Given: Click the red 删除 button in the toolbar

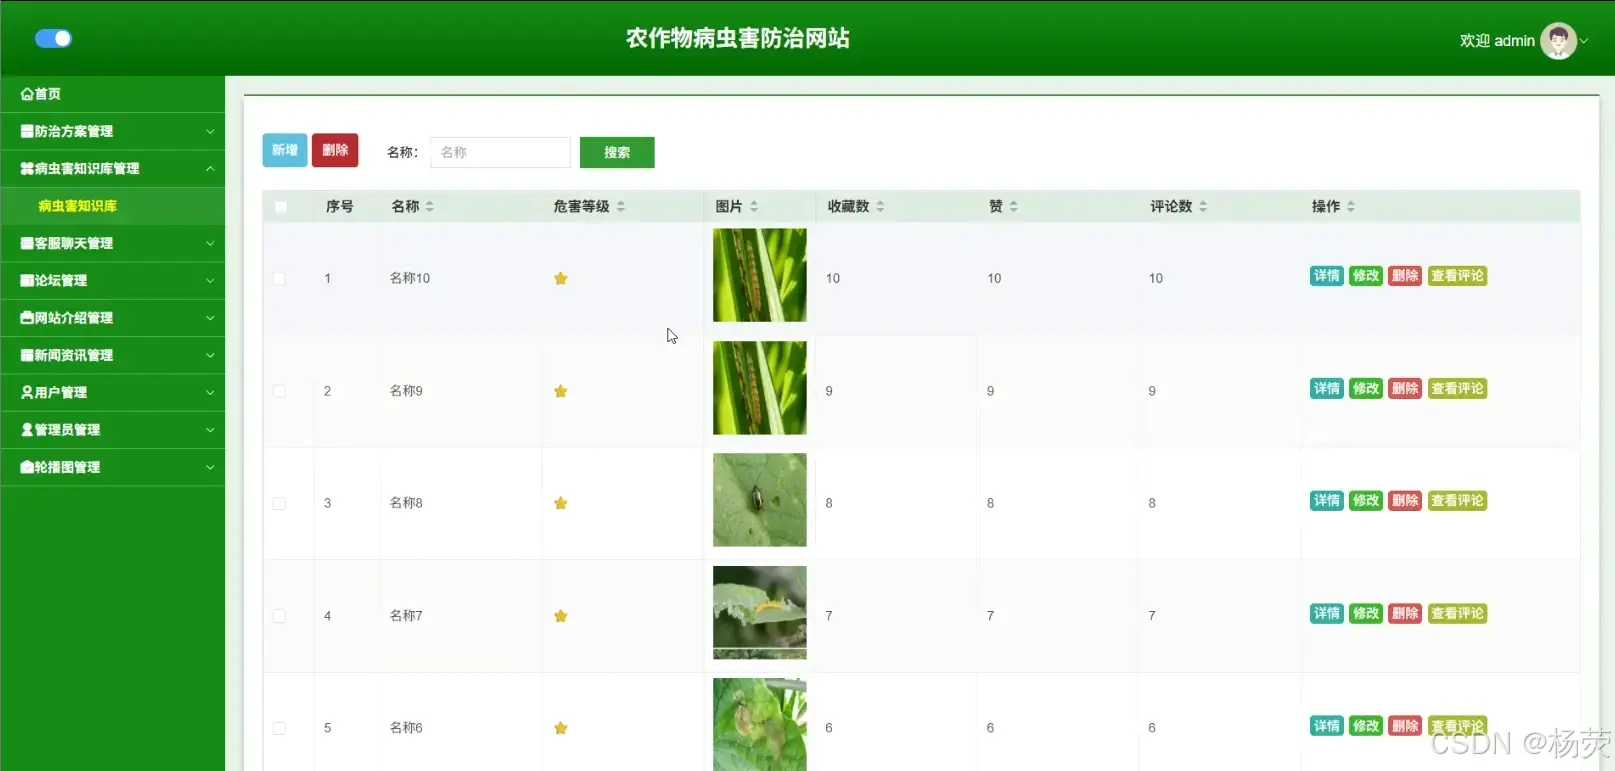Looking at the screenshot, I should coord(335,150).
